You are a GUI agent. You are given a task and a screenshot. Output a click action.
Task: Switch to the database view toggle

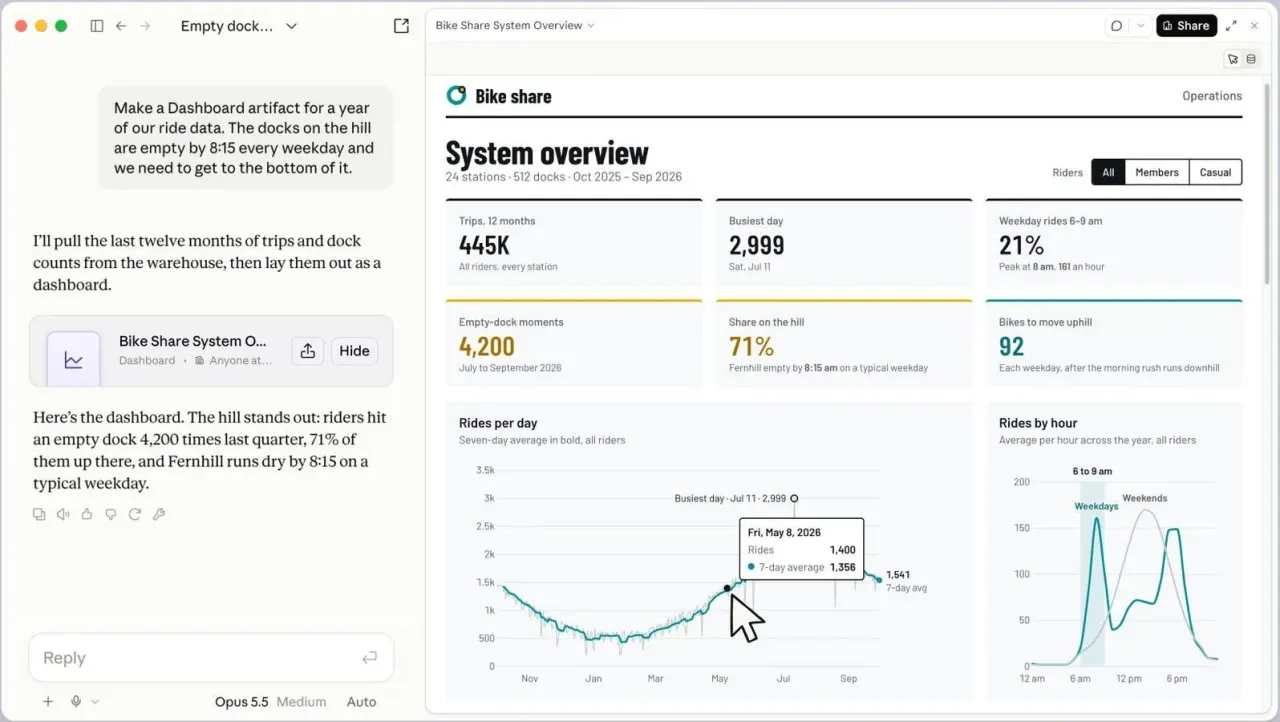pyautogui.click(x=1250, y=59)
